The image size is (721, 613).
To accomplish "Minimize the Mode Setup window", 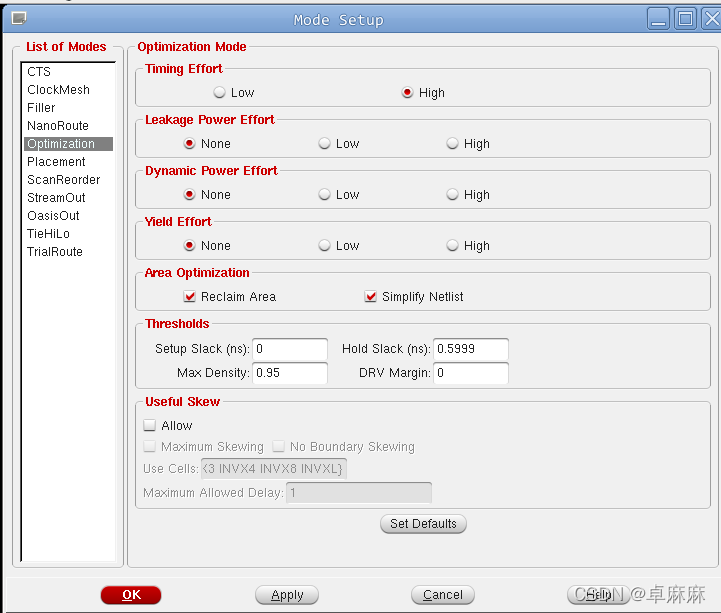I will click(658, 19).
